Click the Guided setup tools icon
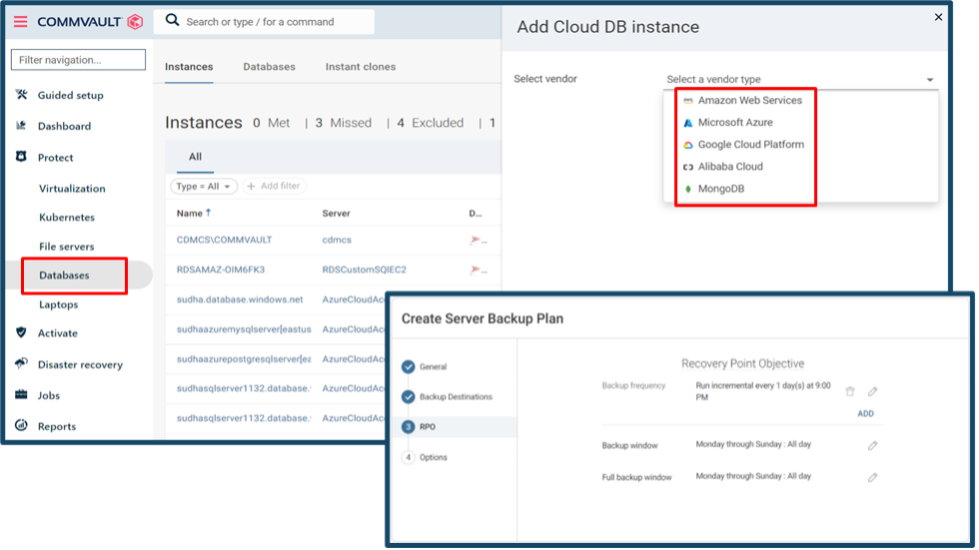The width and height of the screenshot is (979, 550). point(22,95)
